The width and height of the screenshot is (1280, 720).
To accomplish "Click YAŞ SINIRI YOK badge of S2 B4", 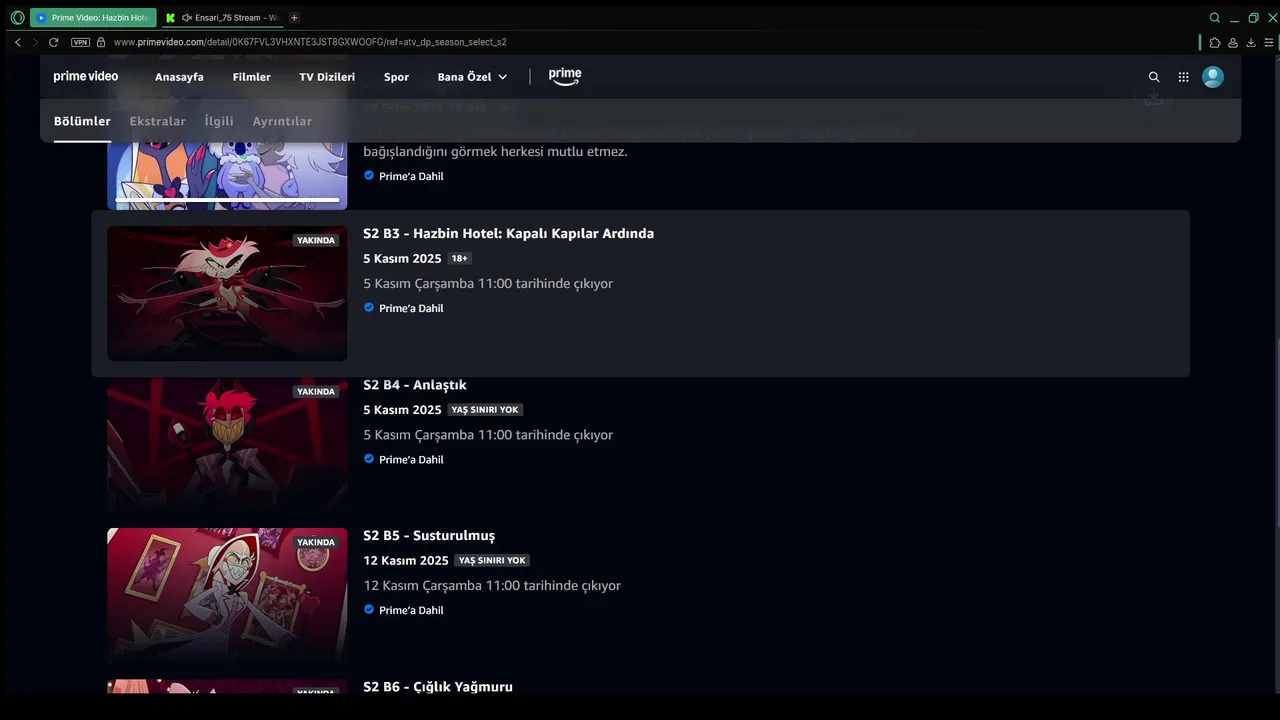I will (x=485, y=410).
